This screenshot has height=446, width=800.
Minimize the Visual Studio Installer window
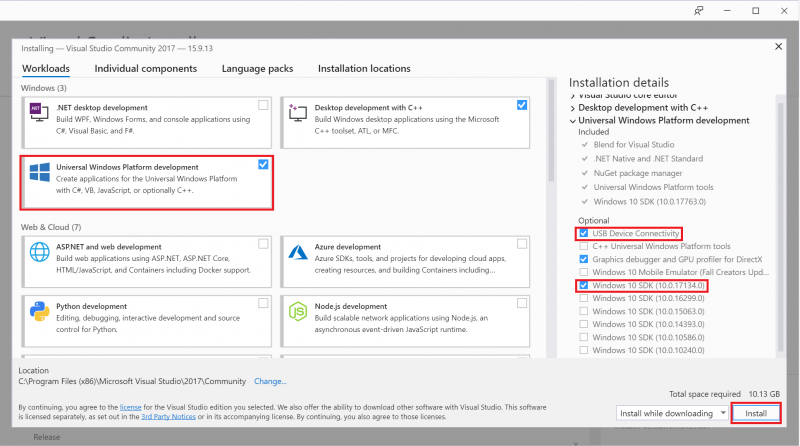pyautogui.click(x=727, y=11)
